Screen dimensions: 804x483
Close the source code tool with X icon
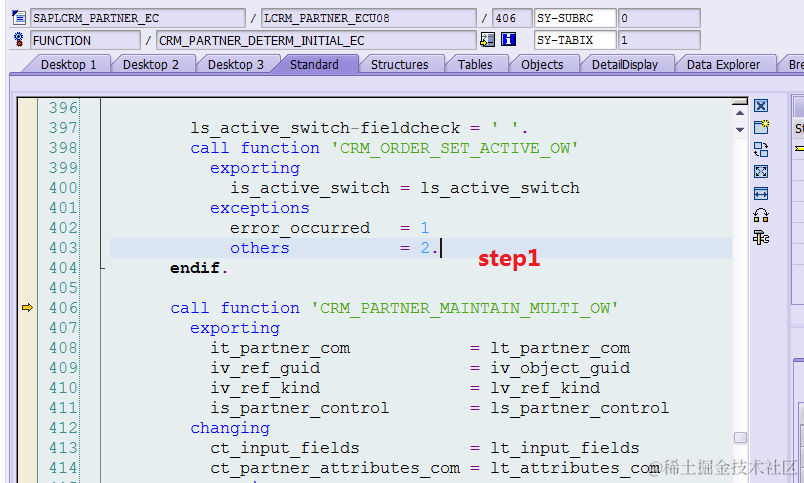pyautogui.click(x=761, y=106)
